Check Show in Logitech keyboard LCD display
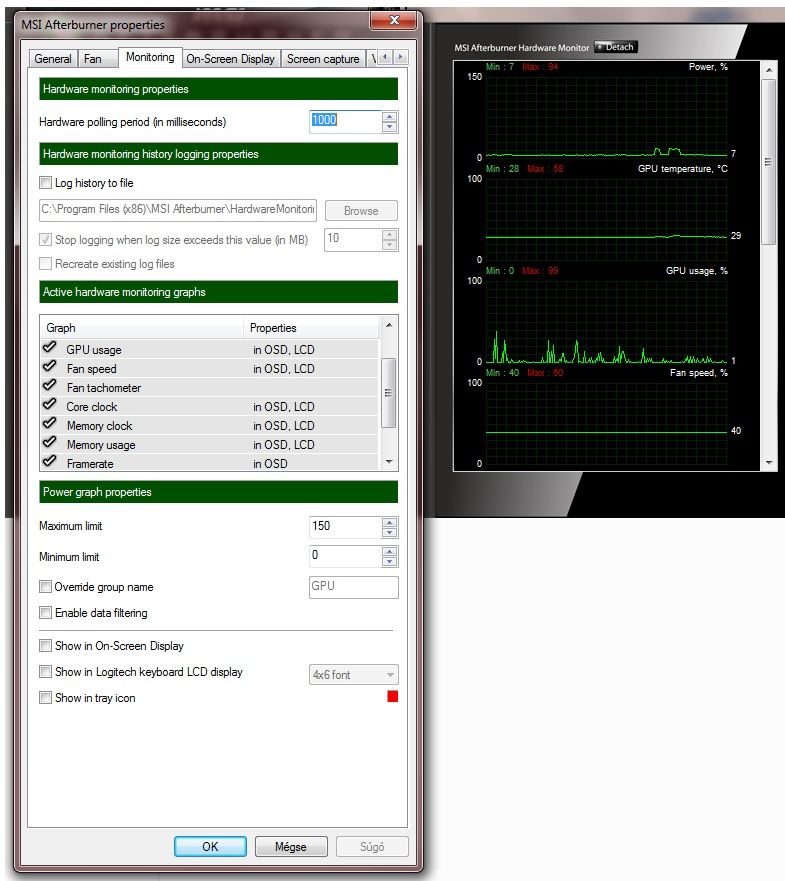Viewport: 785px width, 881px height. [x=46, y=671]
